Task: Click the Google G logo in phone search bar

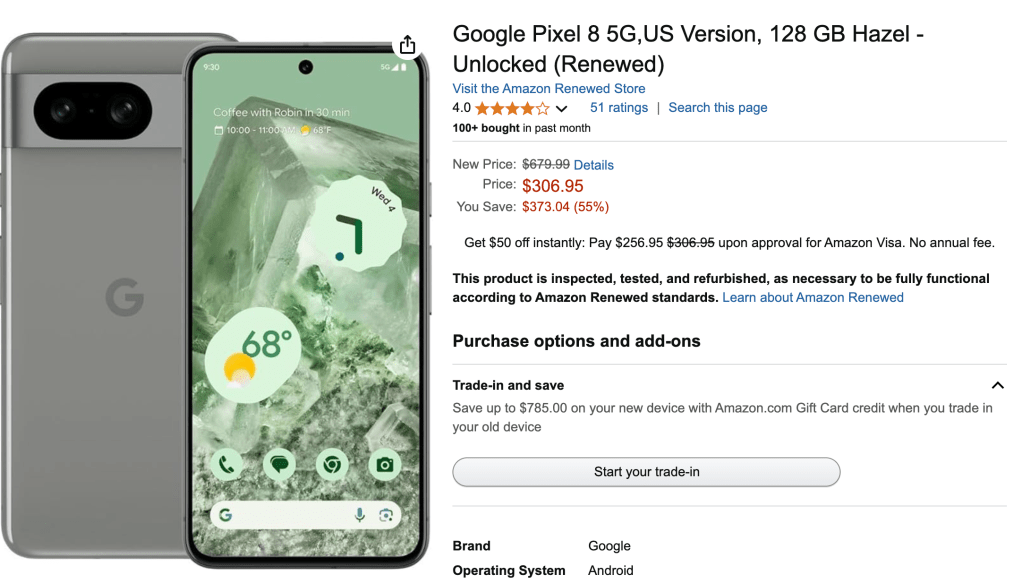Action: (x=226, y=515)
